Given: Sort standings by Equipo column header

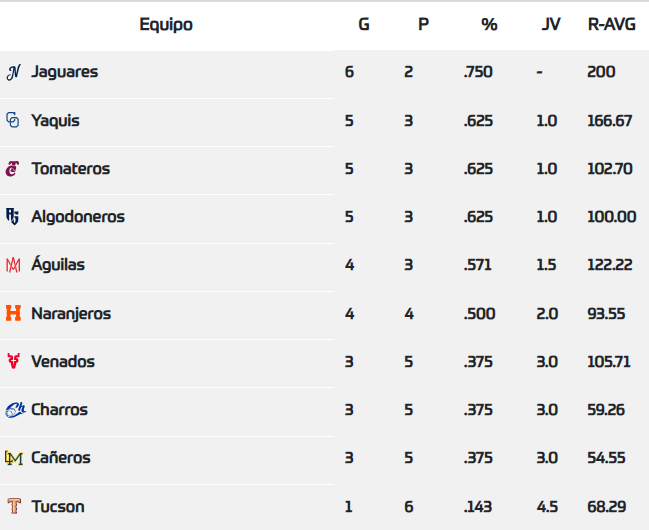Looking at the screenshot, I should [166, 24].
